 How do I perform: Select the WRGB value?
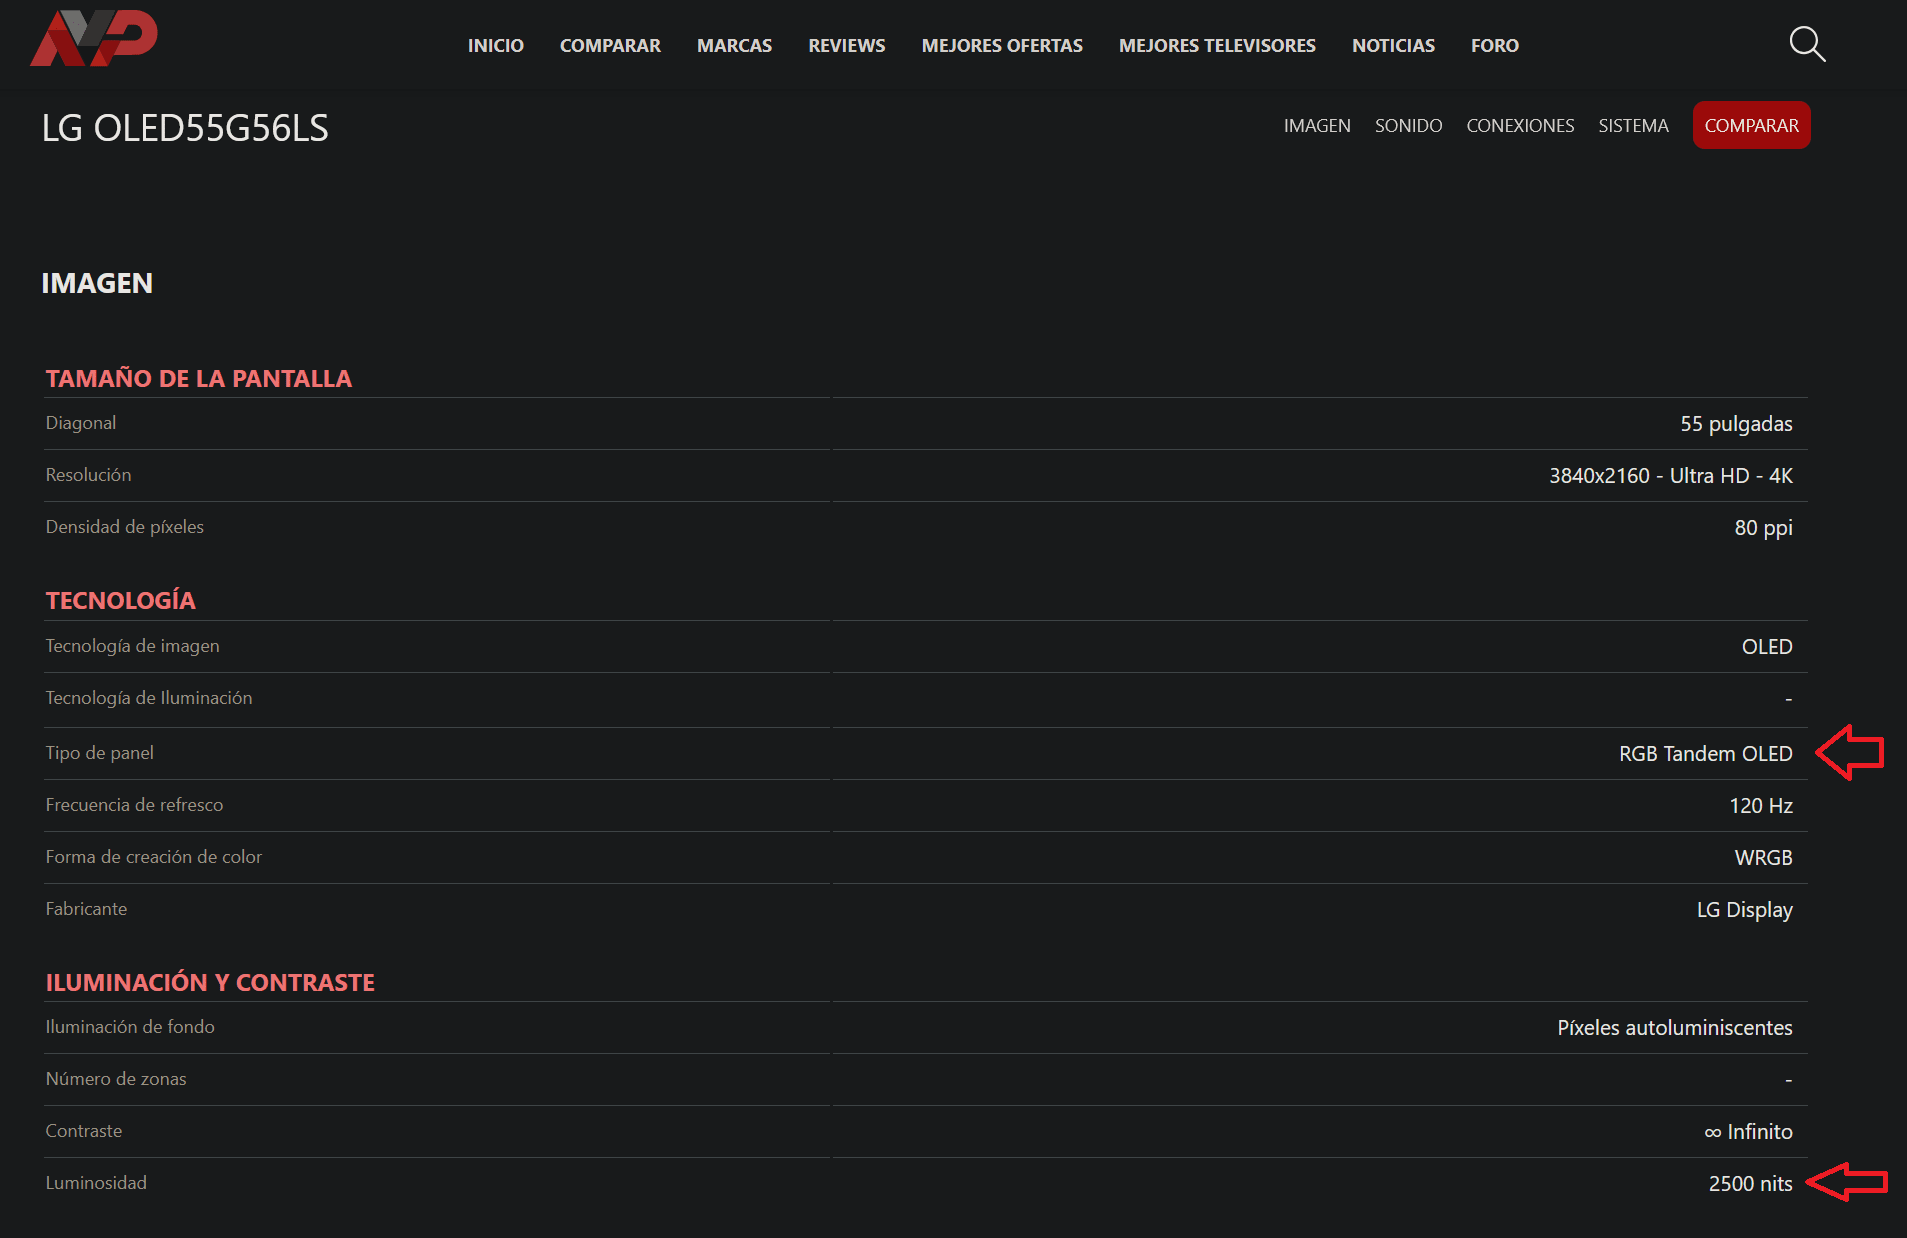click(x=1763, y=858)
